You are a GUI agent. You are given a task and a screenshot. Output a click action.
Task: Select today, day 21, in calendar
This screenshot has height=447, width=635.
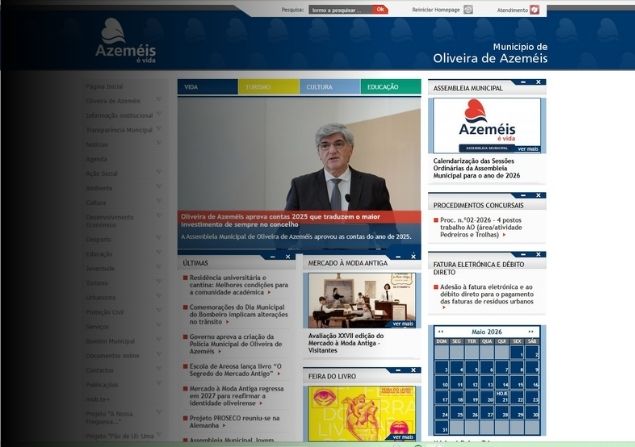point(502,397)
